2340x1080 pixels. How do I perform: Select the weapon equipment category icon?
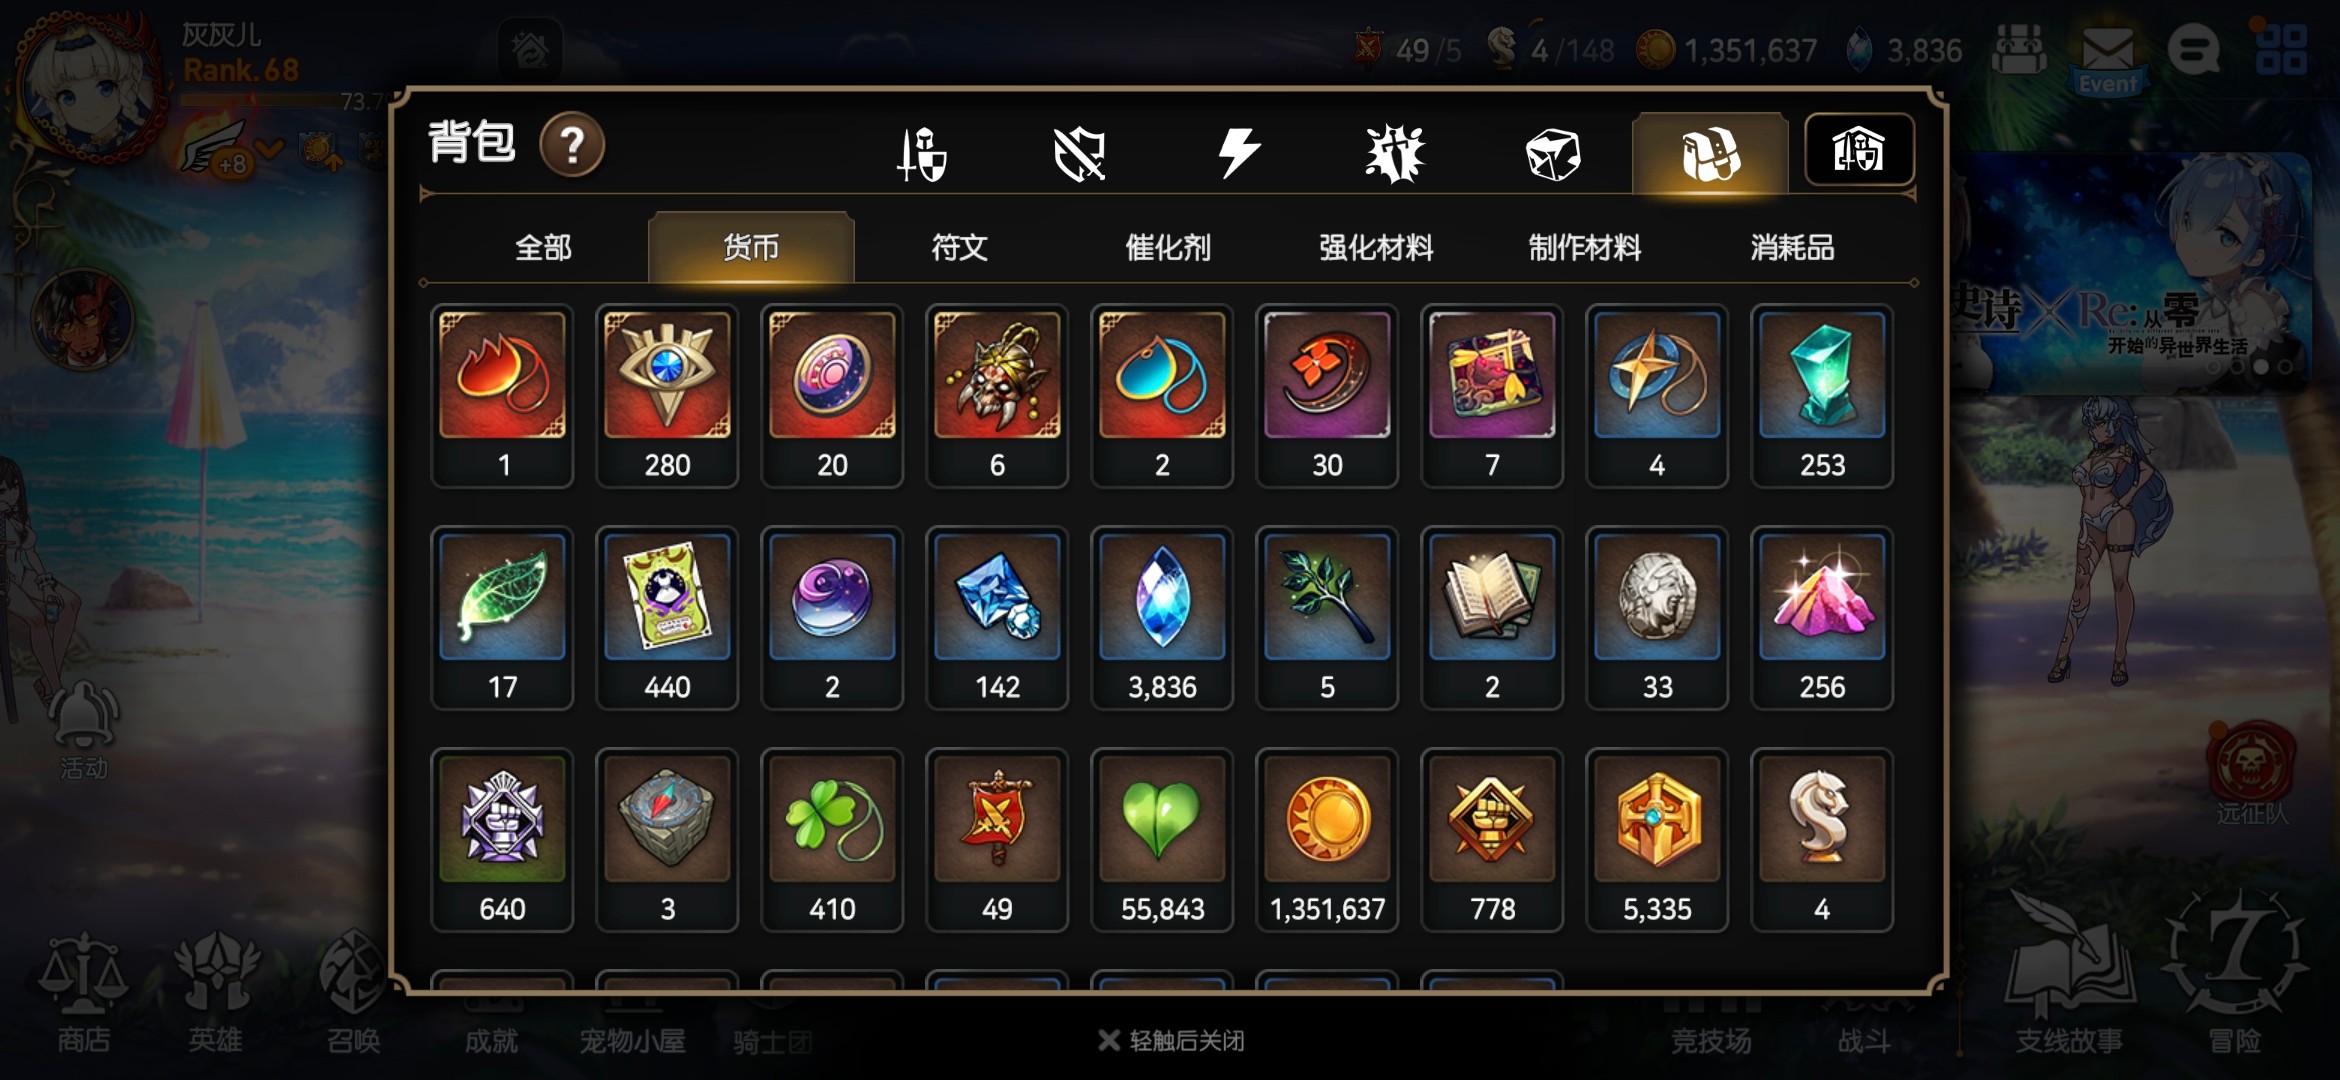pyautogui.click(x=922, y=154)
